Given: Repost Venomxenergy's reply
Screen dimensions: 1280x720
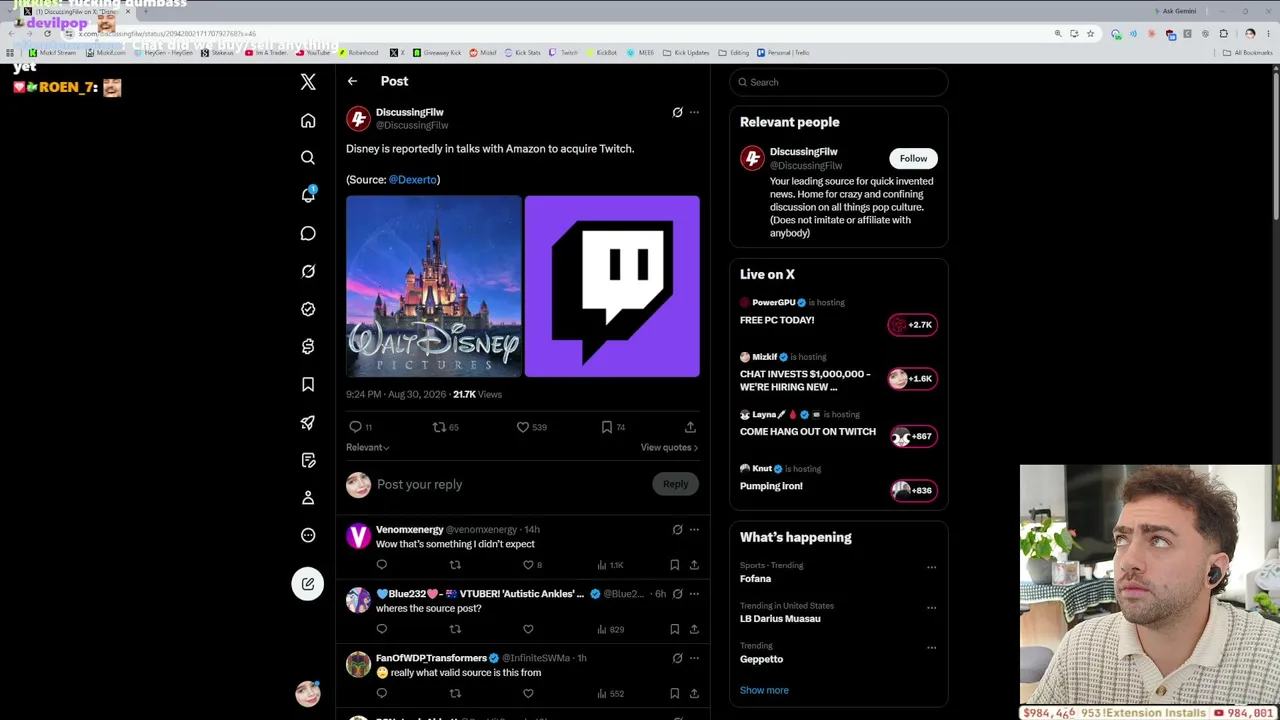Looking at the screenshot, I should [x=455, y=565].
